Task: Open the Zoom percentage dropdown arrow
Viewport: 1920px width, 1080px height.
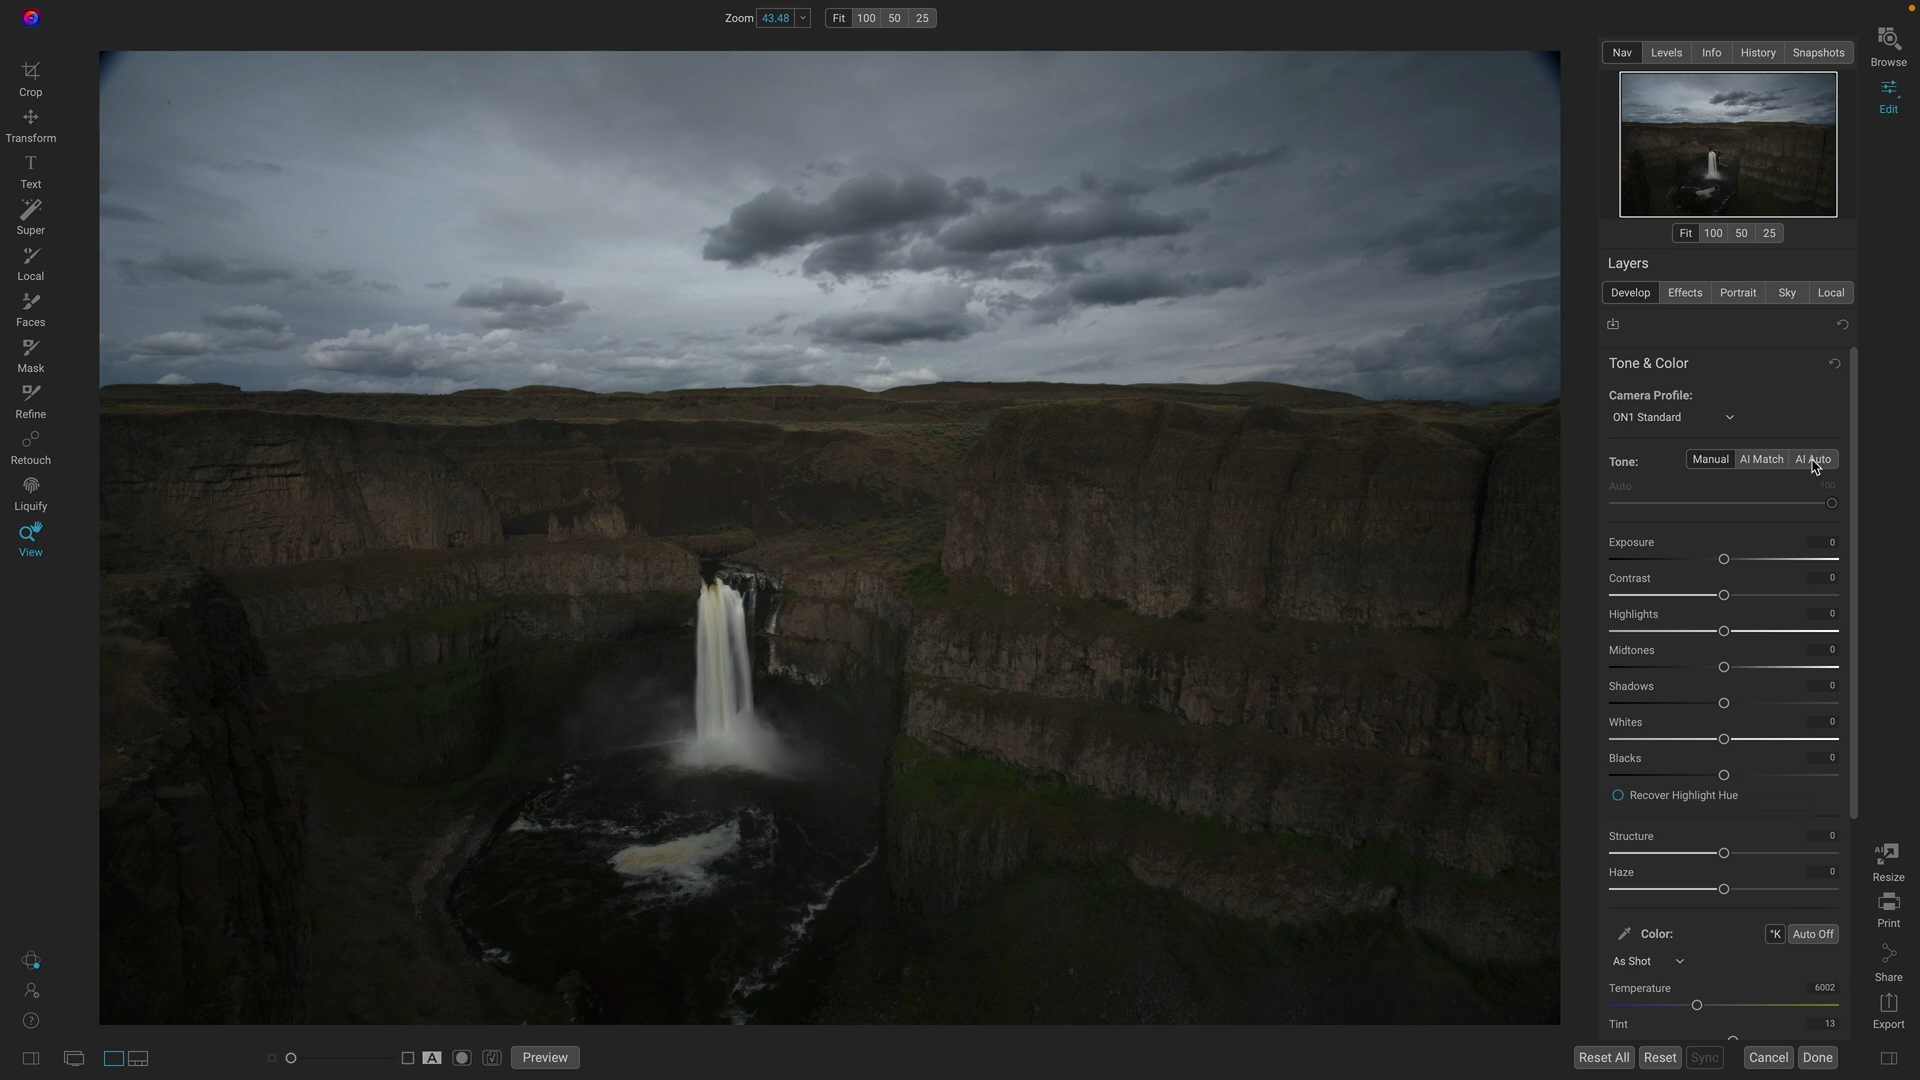Action: [802, 18]
